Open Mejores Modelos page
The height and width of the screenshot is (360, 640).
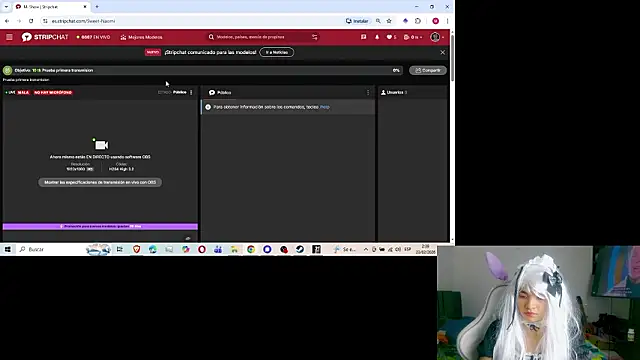click(141, 37)
